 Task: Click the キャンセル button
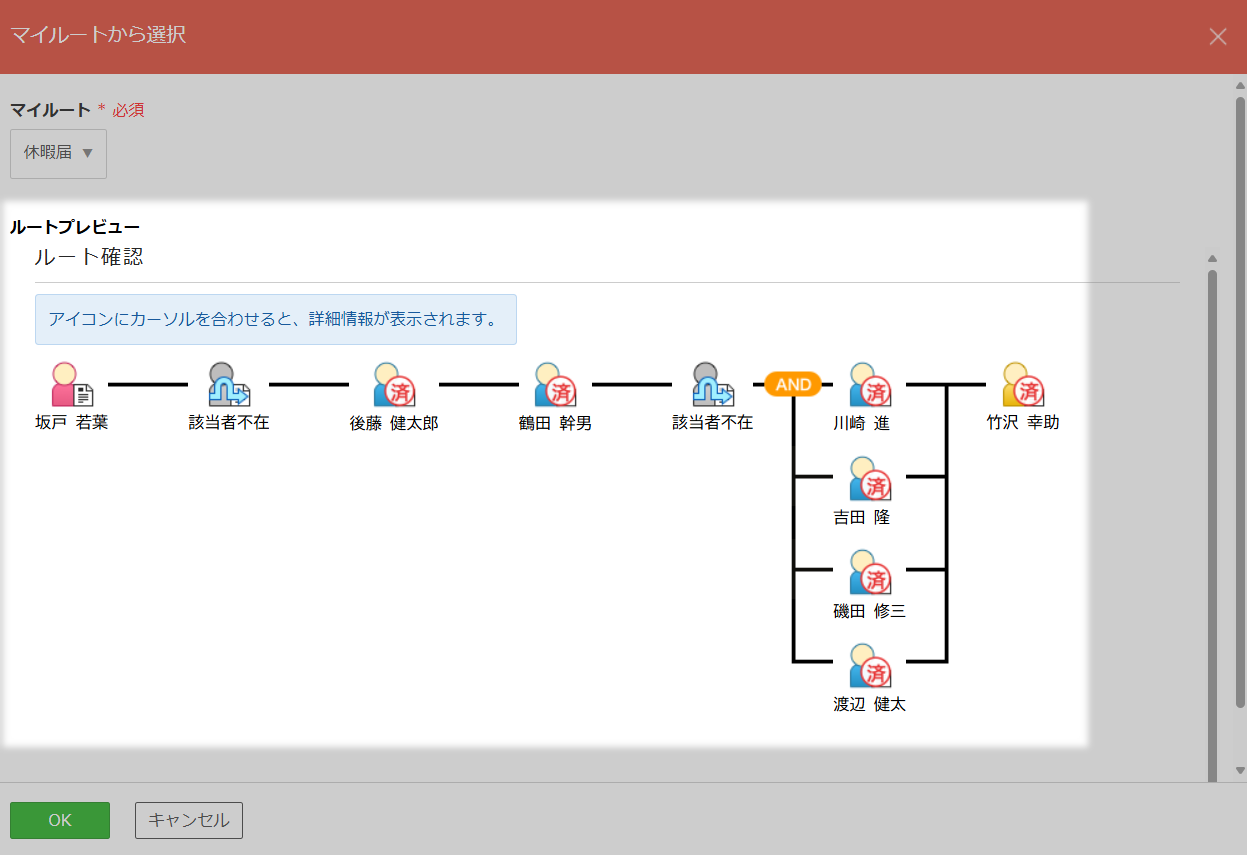(x=189, y=820)
